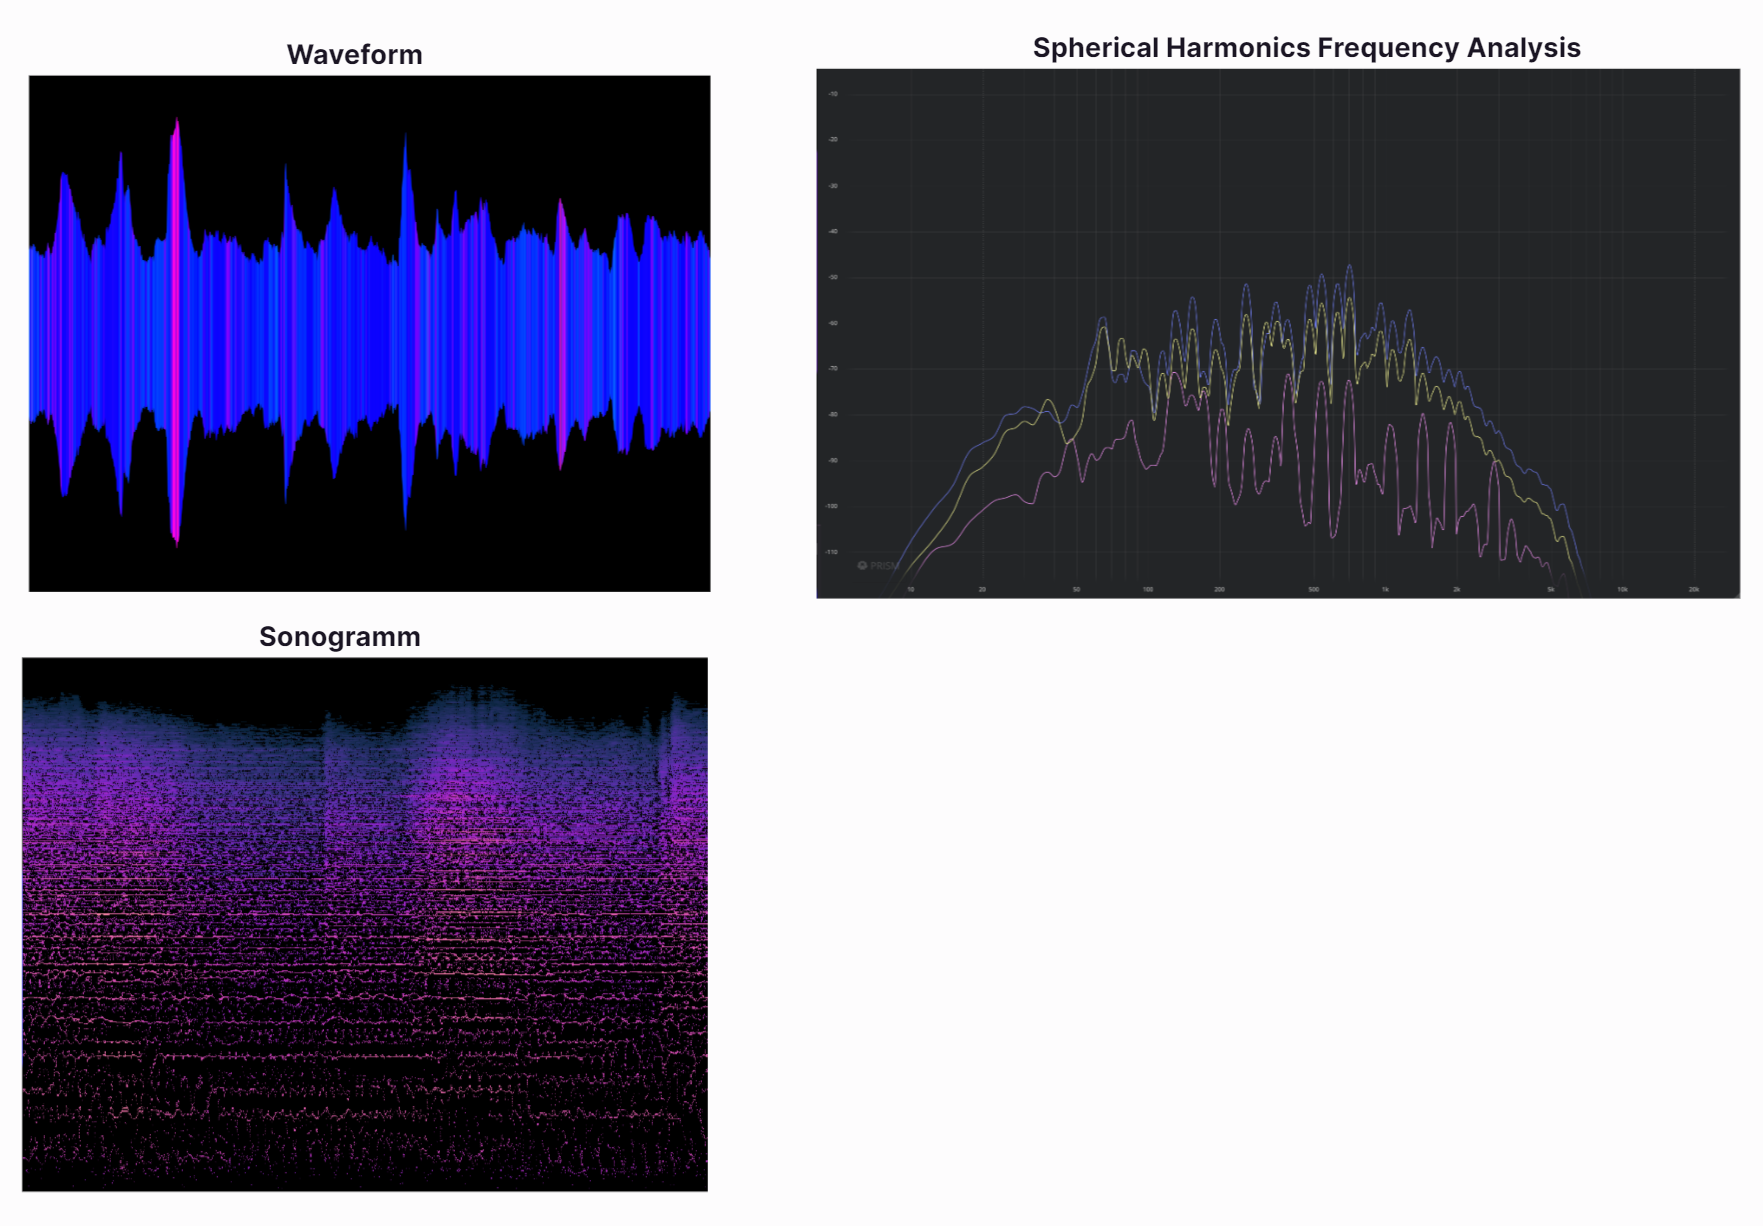Click the -10 label on the dB axis

click(x=833, y=94)
